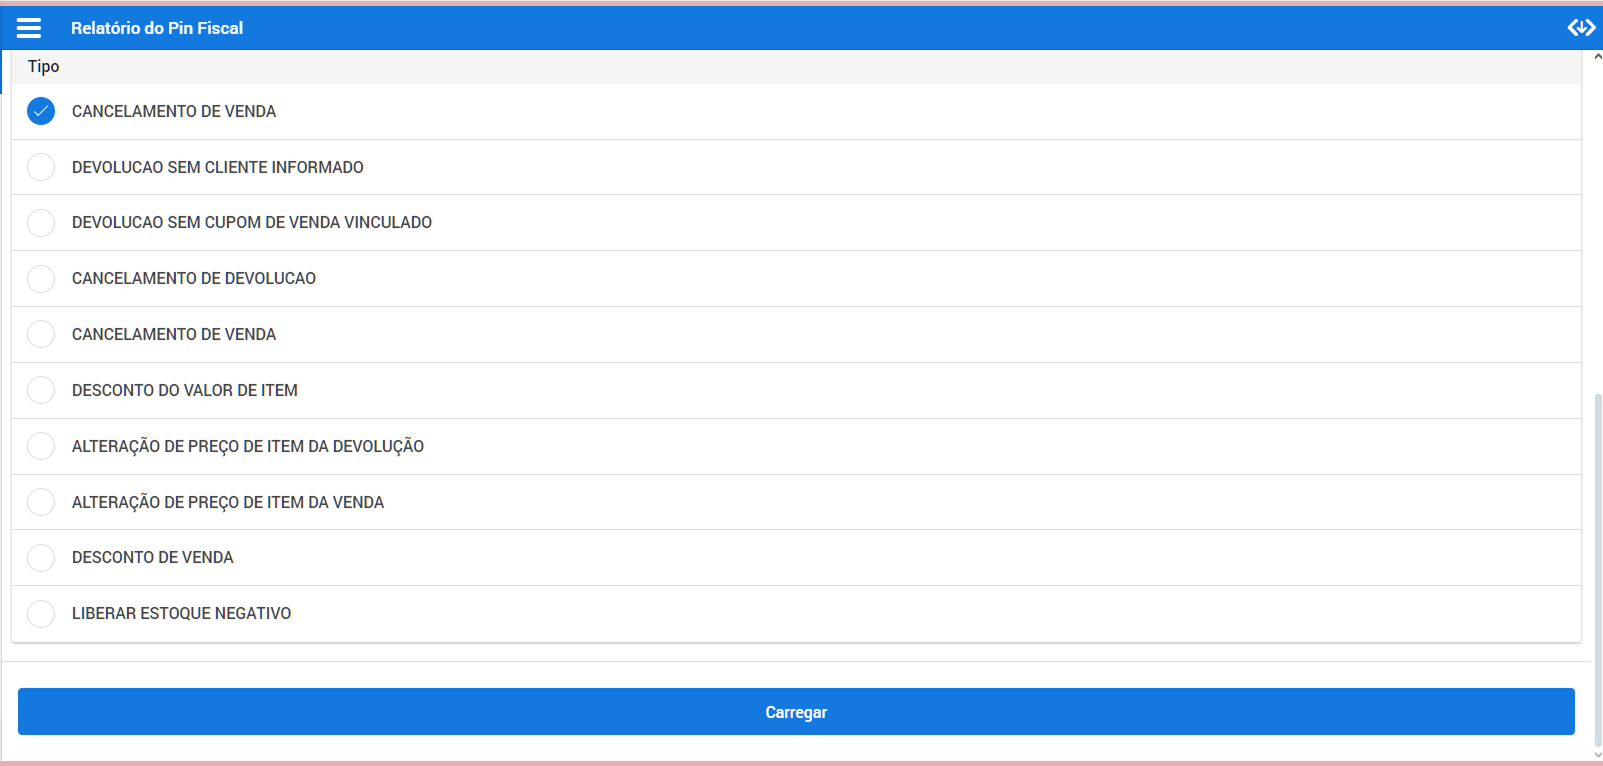
Task: Click the code download icon in header
Action: point(1581,28)
